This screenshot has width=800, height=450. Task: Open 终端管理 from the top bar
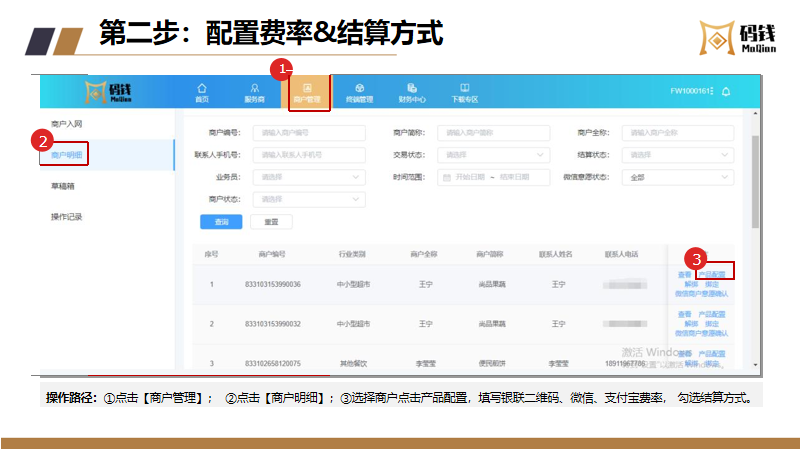359,92
